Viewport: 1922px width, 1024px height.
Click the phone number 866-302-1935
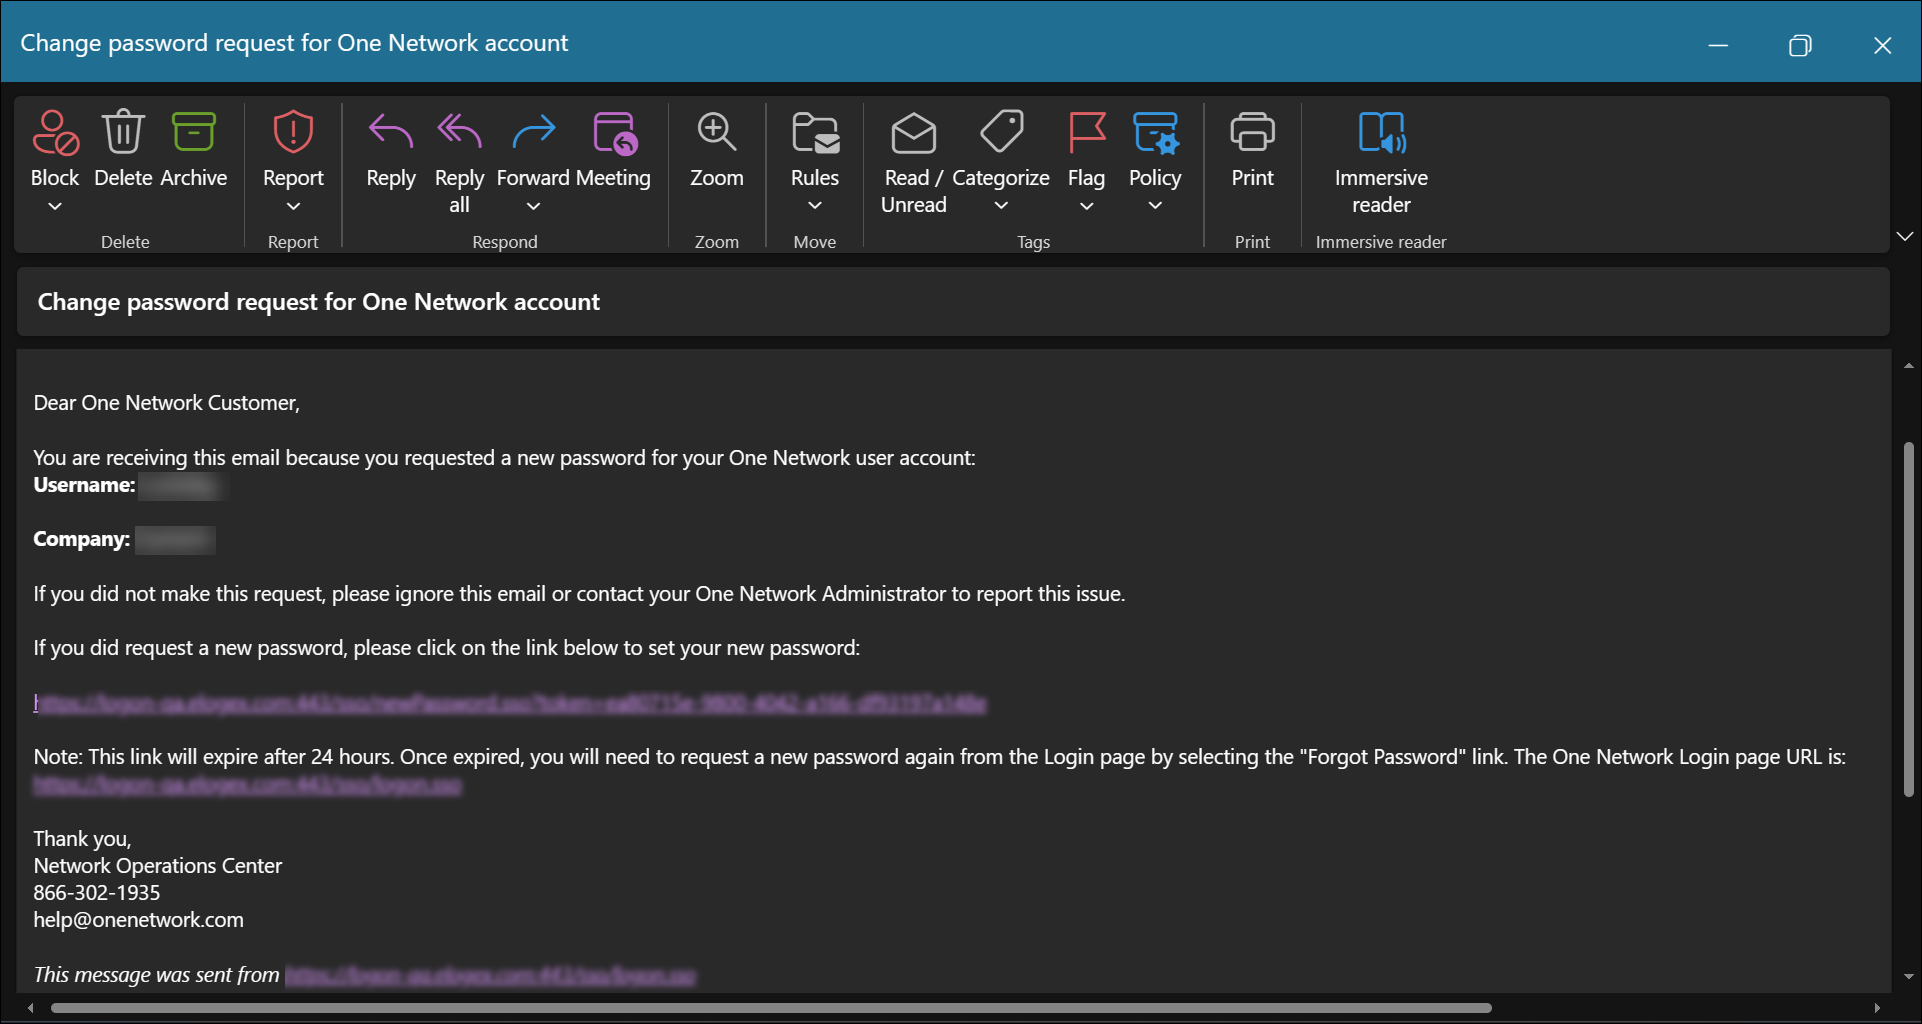click(x=96, y=893)
